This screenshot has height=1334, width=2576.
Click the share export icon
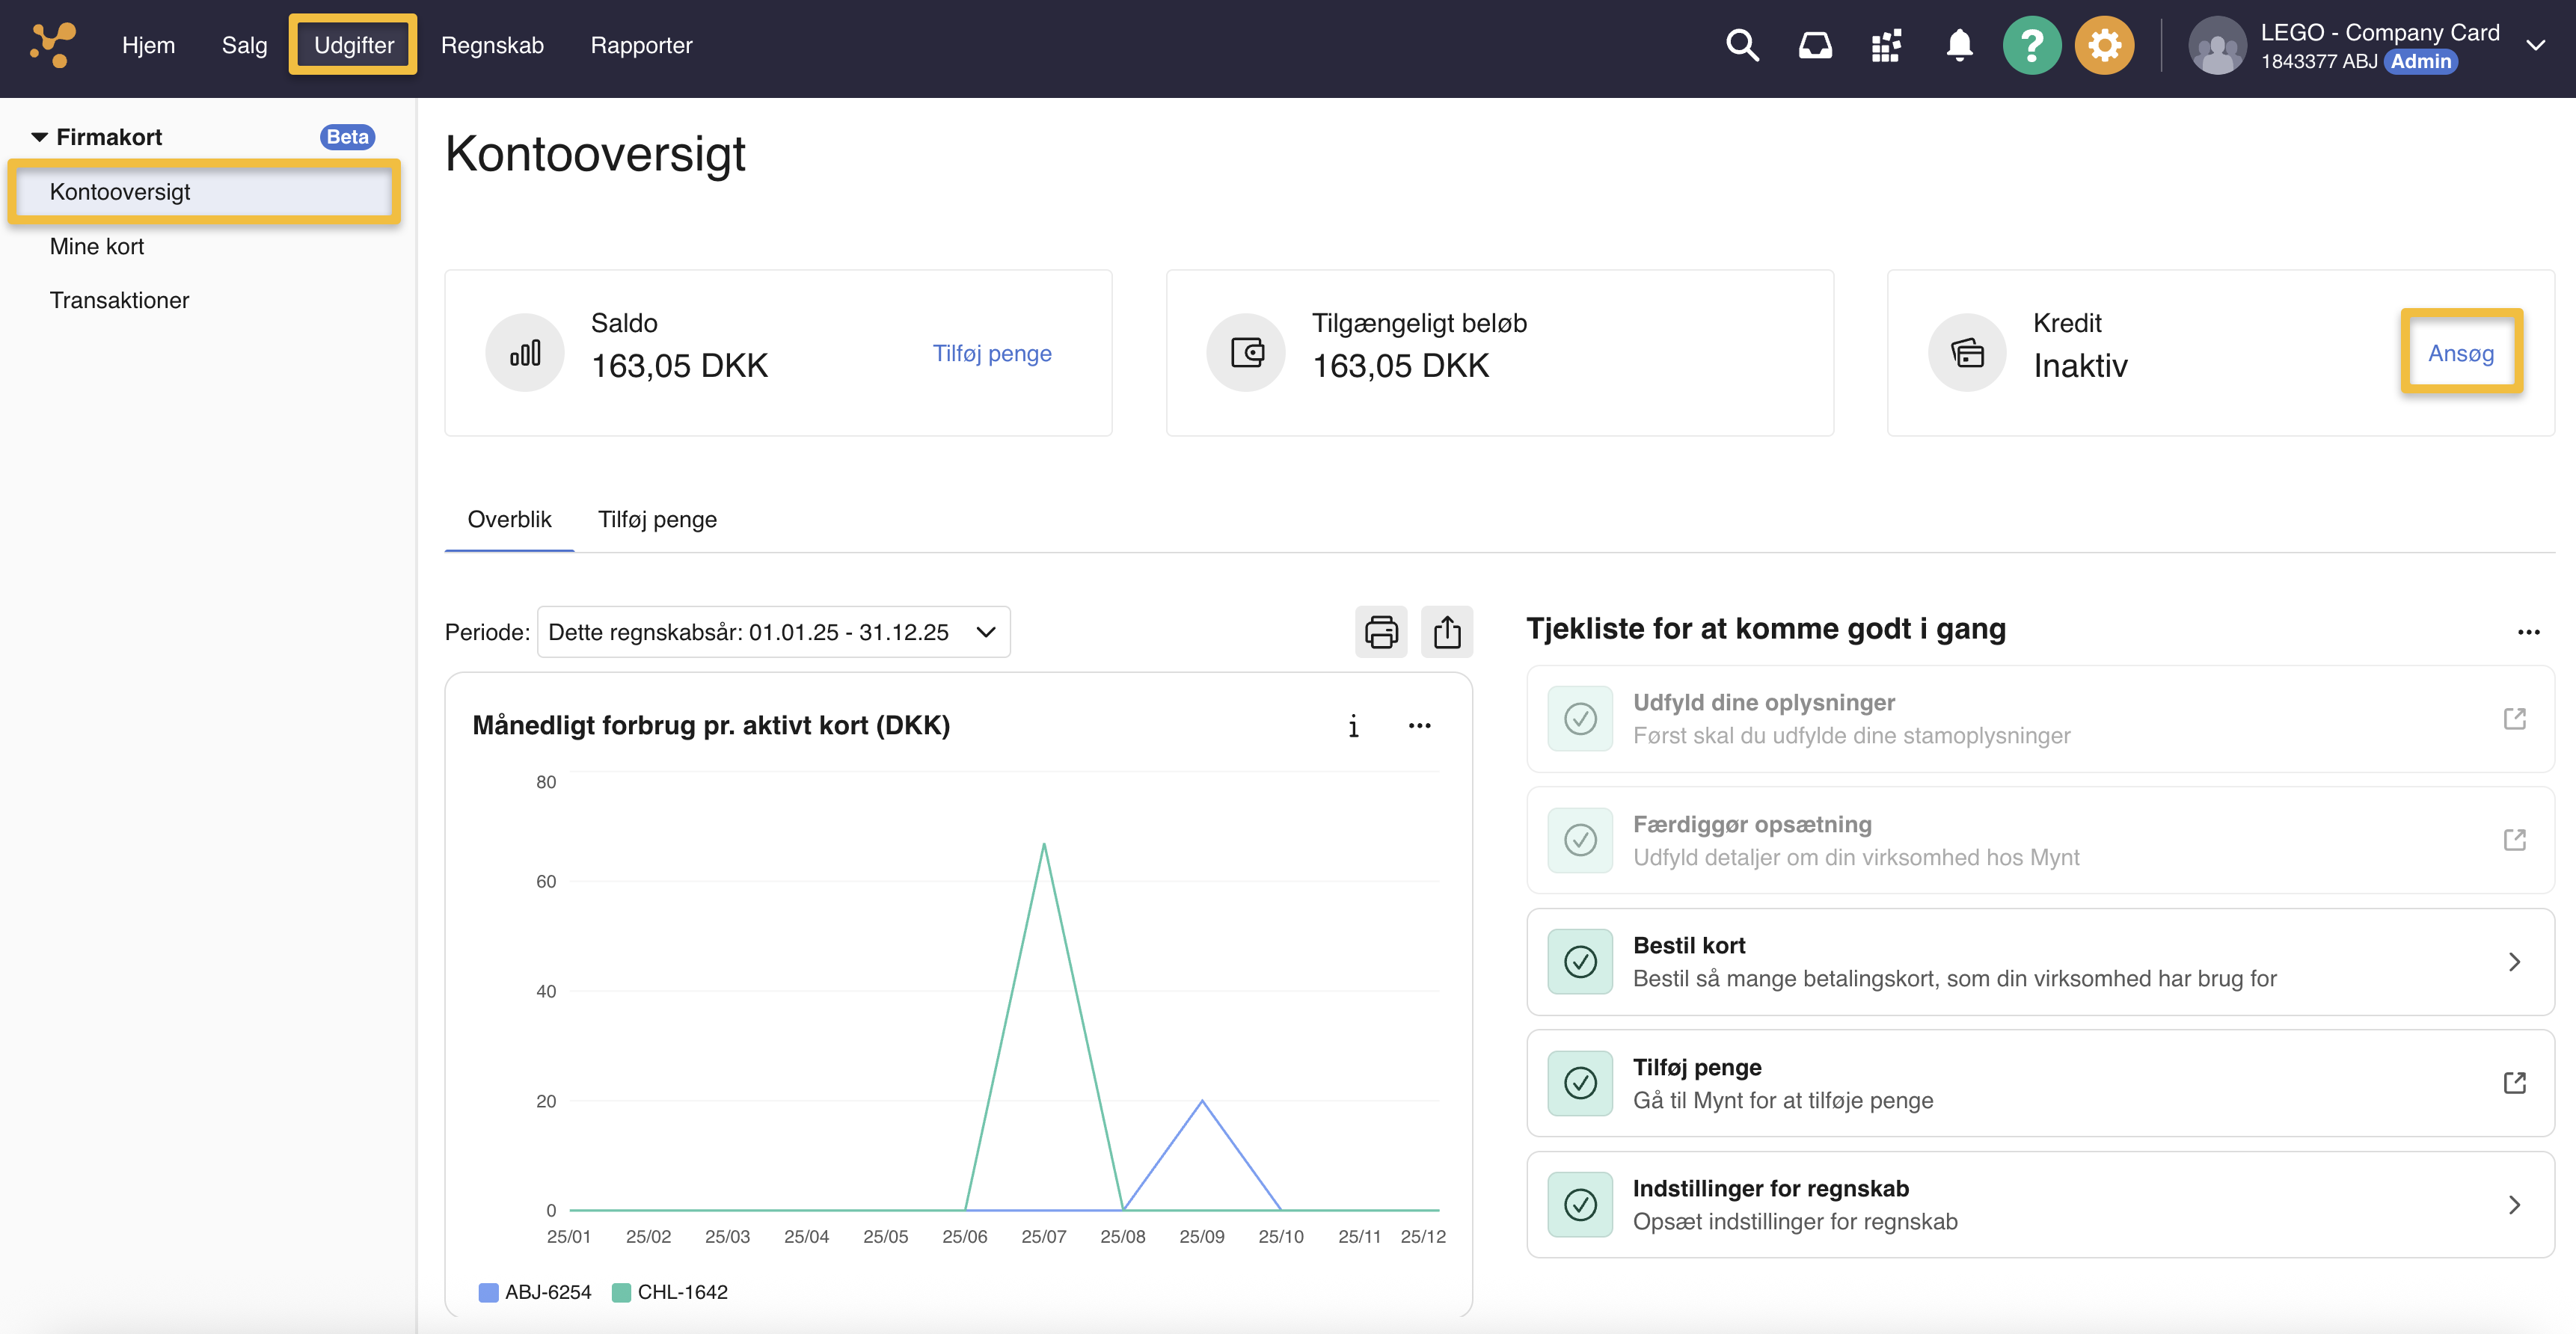coord(1447,632)
